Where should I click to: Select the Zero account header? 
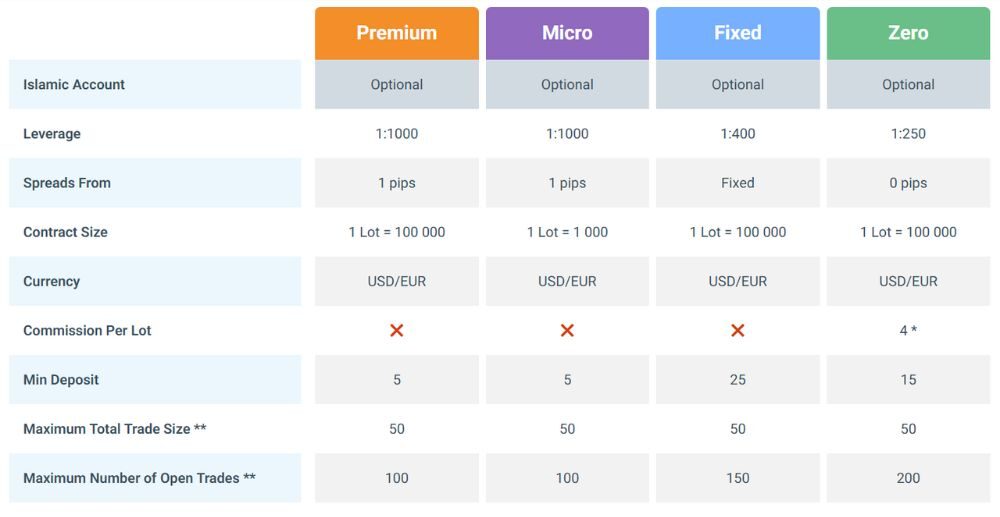(908, 33)
